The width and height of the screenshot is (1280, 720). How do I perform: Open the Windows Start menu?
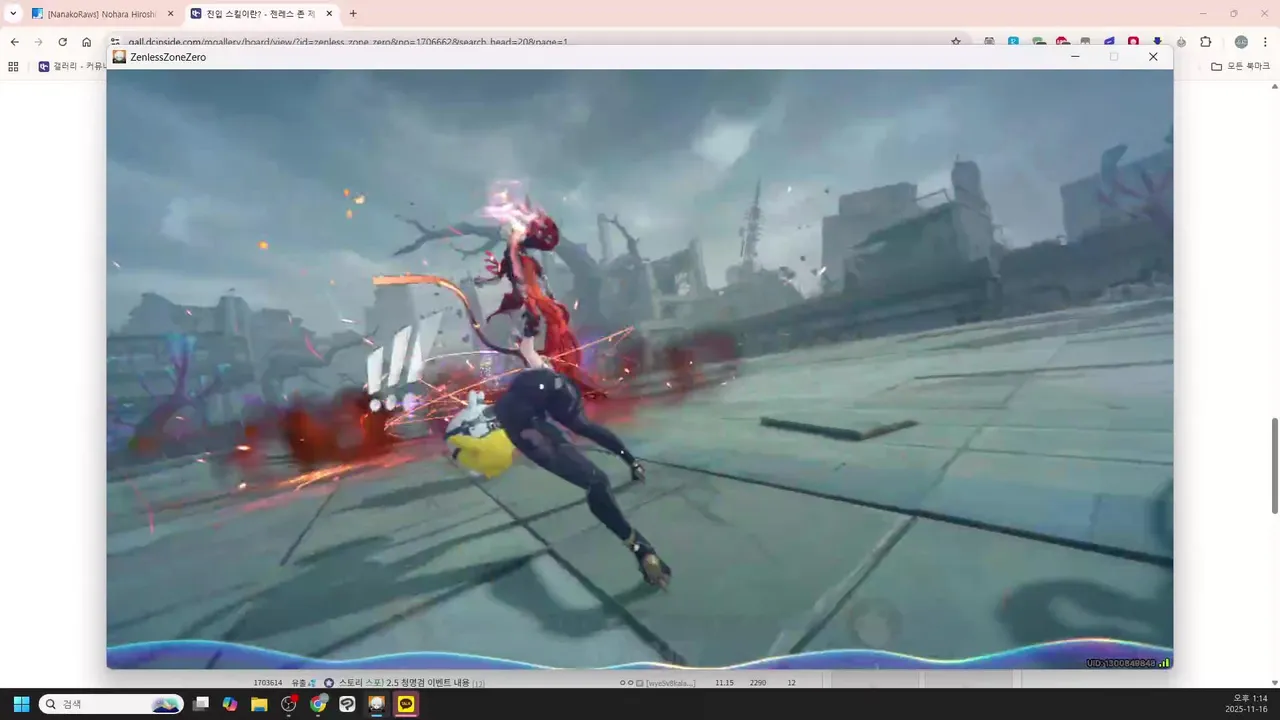pos(21,704)
